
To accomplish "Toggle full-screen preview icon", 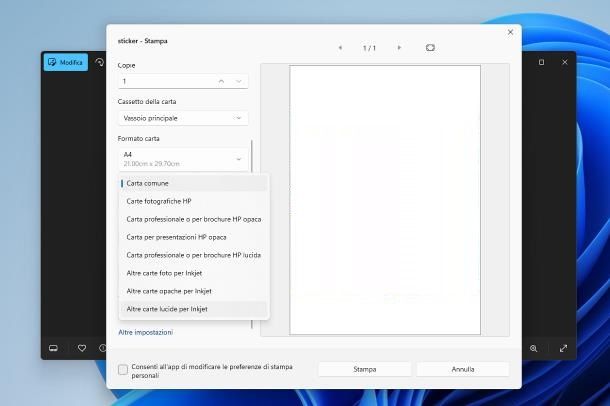I will coord(430,48).
